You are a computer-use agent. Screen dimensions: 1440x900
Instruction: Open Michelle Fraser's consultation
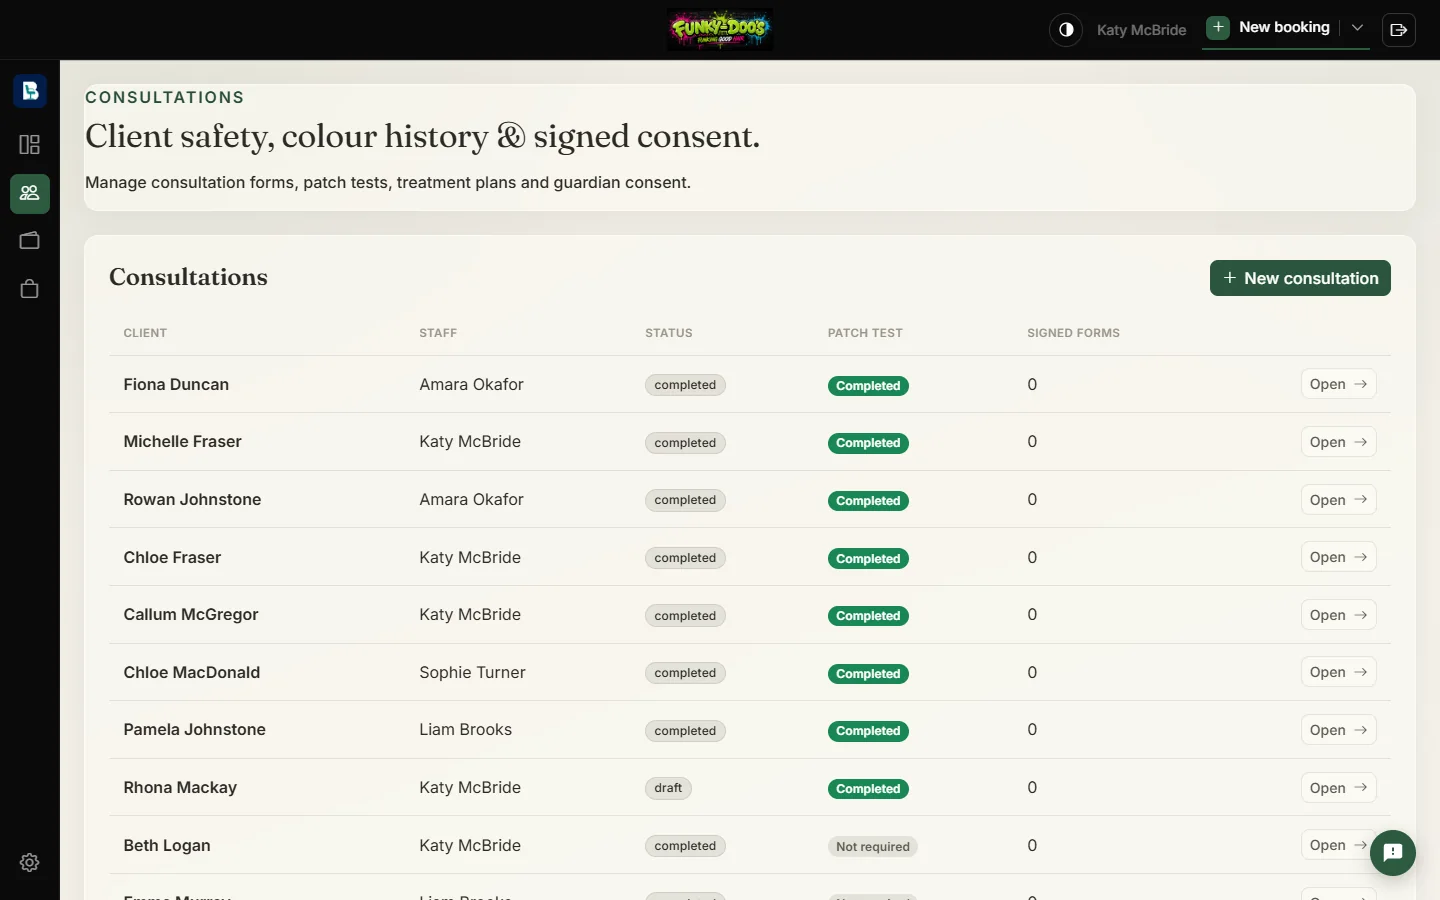tap(1338, 442)
